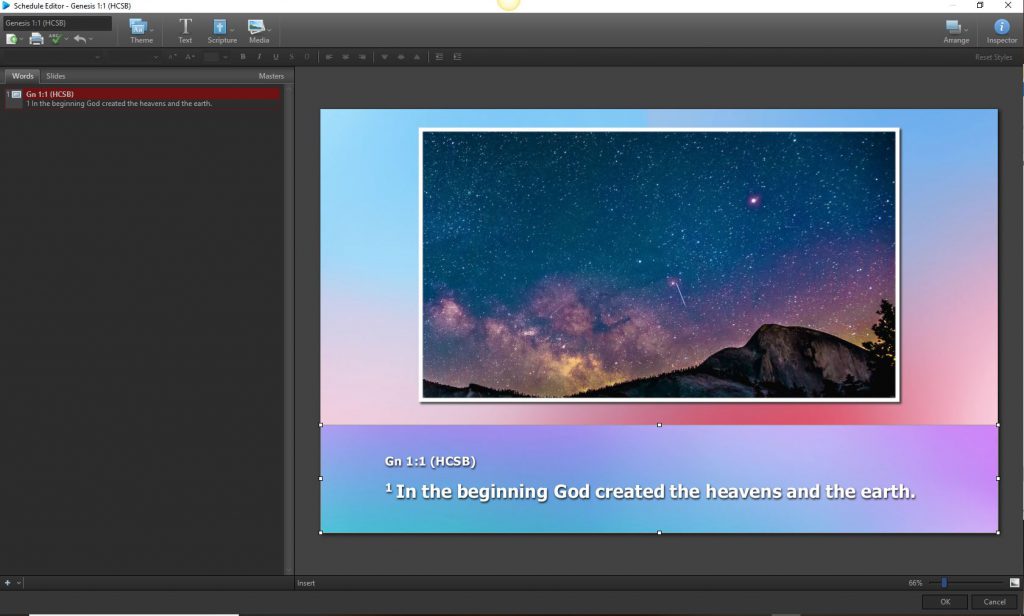This screenshot has height=616, width=1024.
Task: Select the Gn 1:1 (HCSB) slide row
Action: coord(142,99)
